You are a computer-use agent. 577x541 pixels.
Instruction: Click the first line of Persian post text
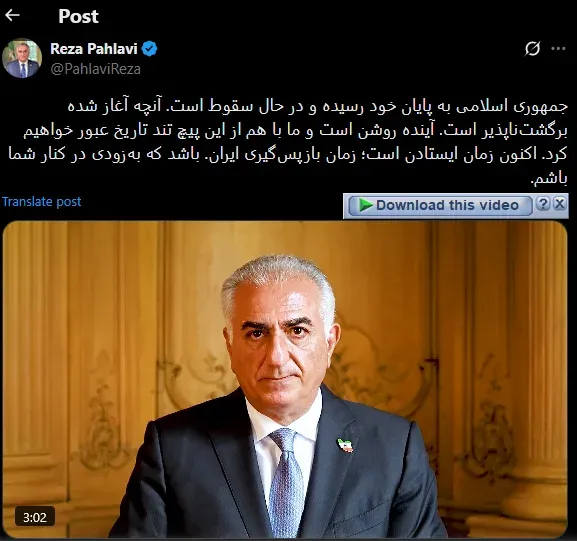(x=318, y=106)
